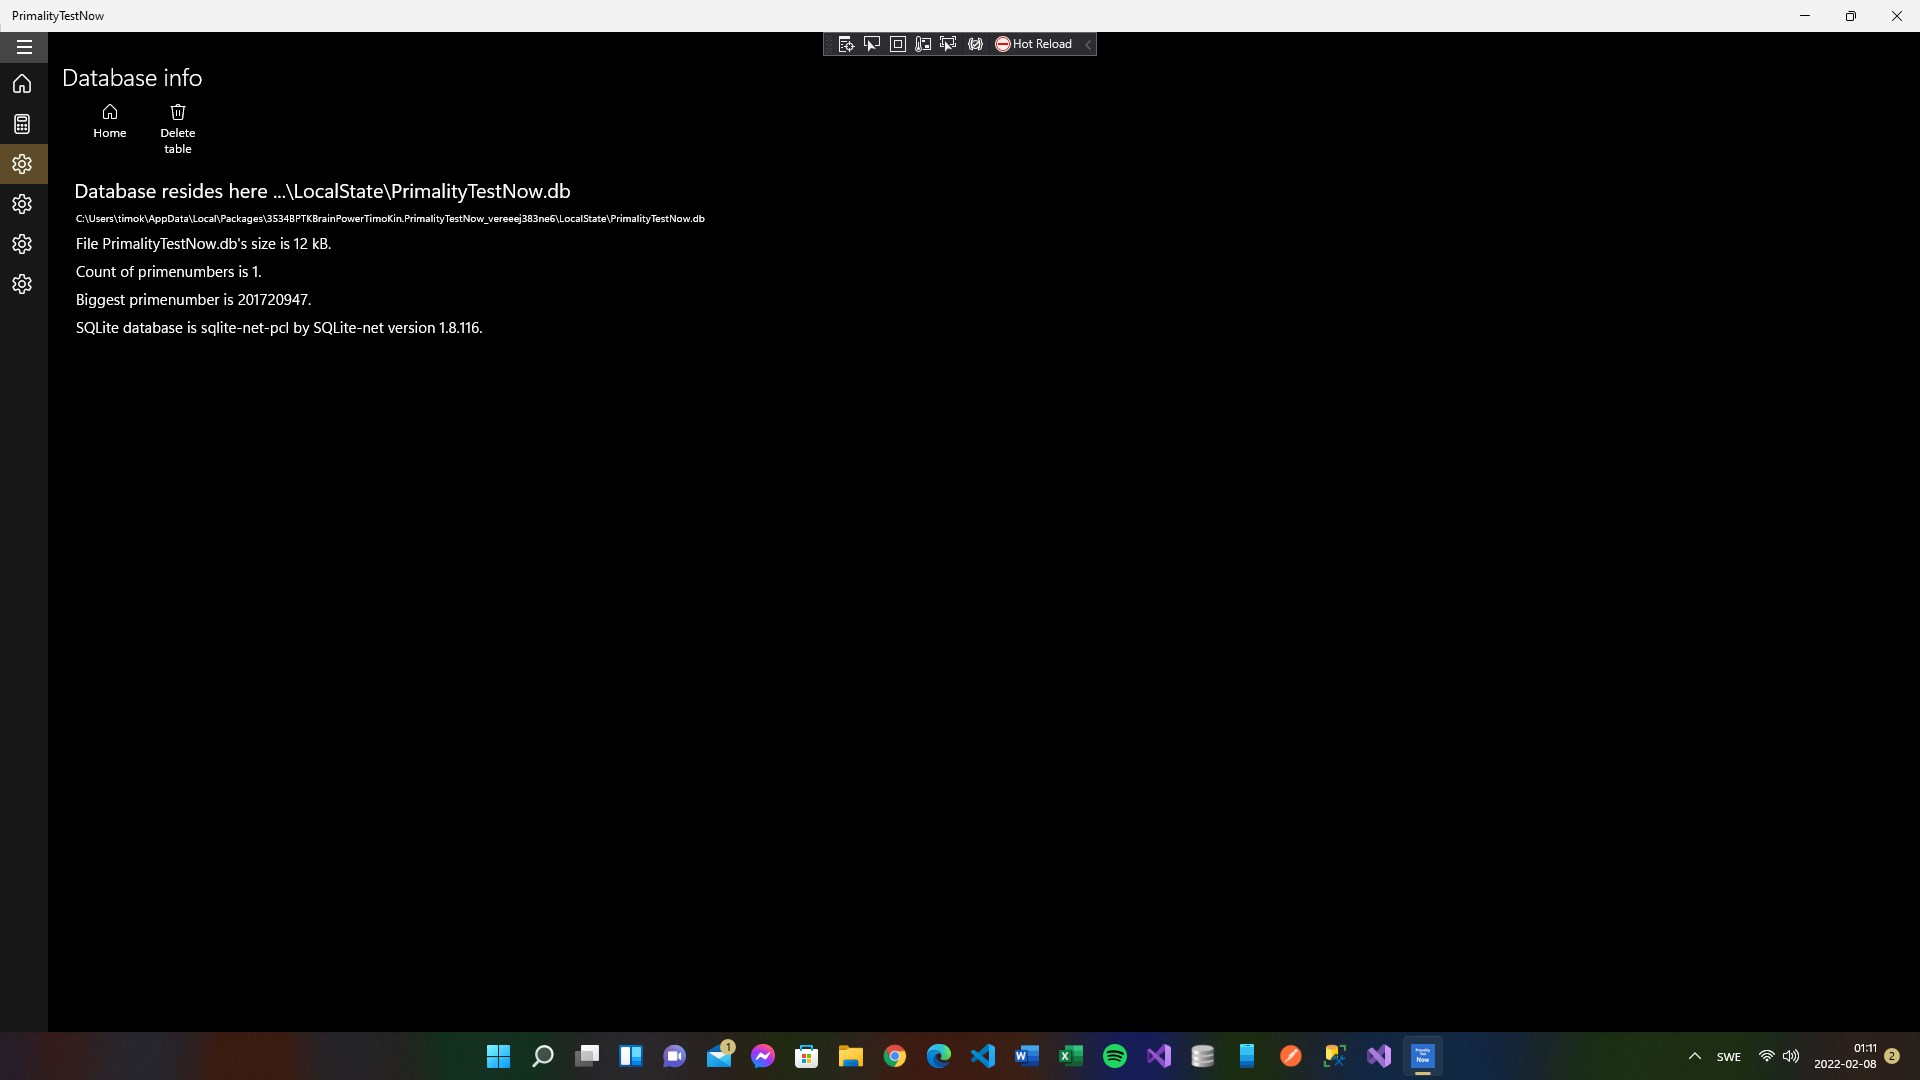Click the Home command bar button
Viewport: 1920px width, 1080px height.
110,120
